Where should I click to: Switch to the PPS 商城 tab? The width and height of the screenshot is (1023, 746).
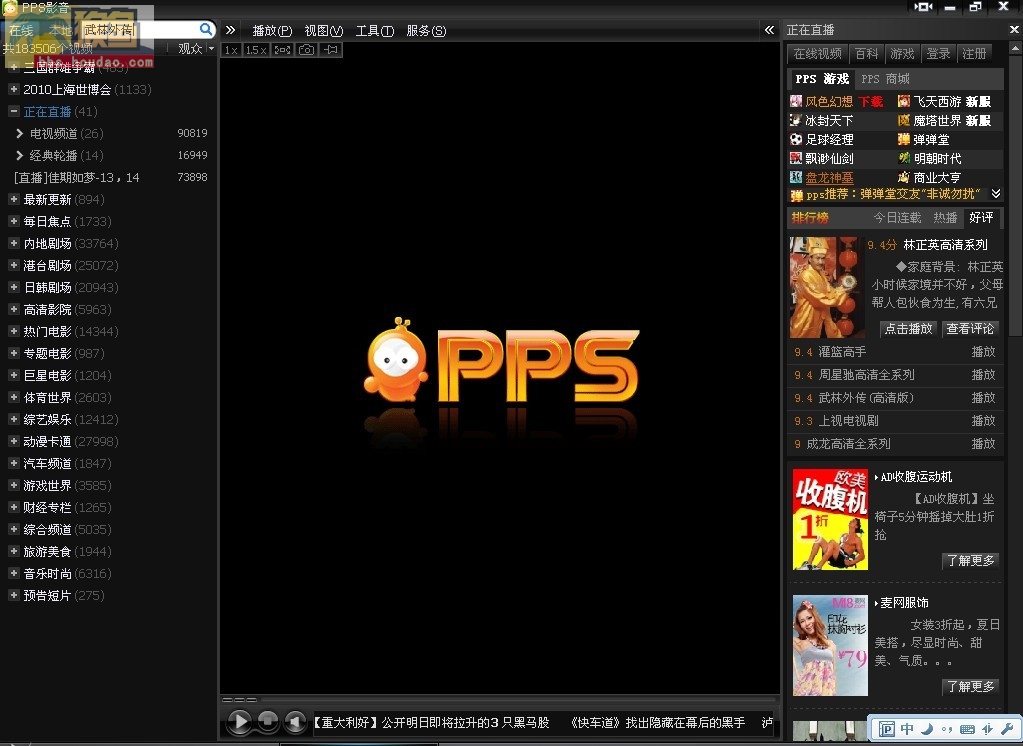click(x=885, y=79)
